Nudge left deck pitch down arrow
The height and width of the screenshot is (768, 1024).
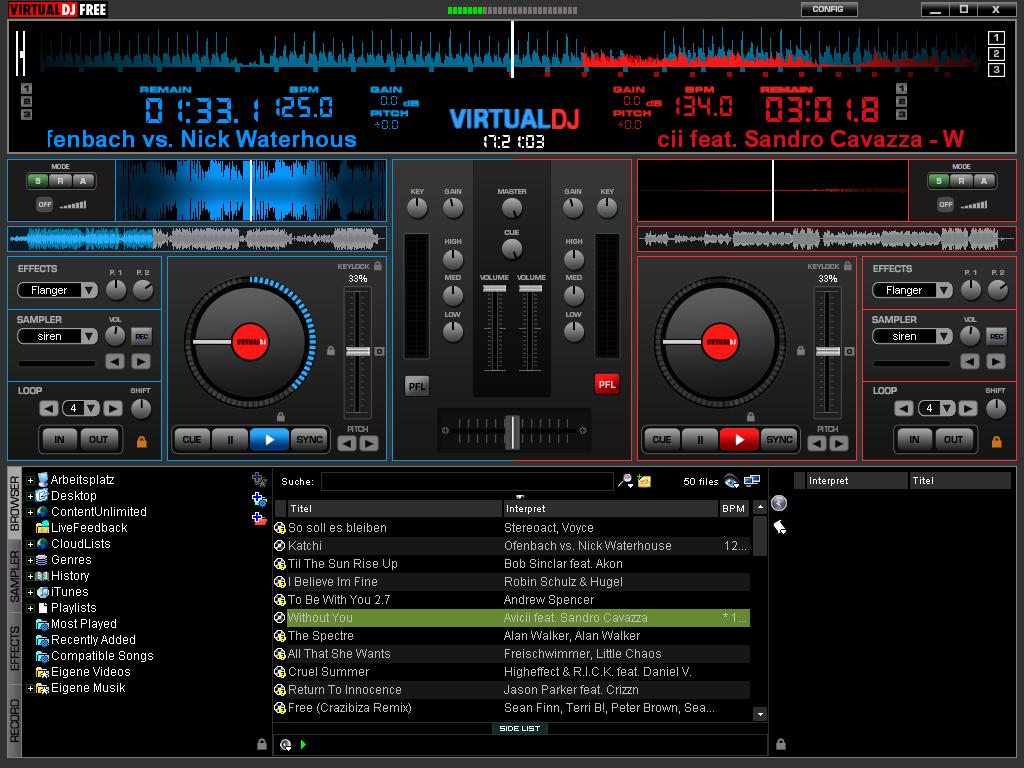click(347, 443)
